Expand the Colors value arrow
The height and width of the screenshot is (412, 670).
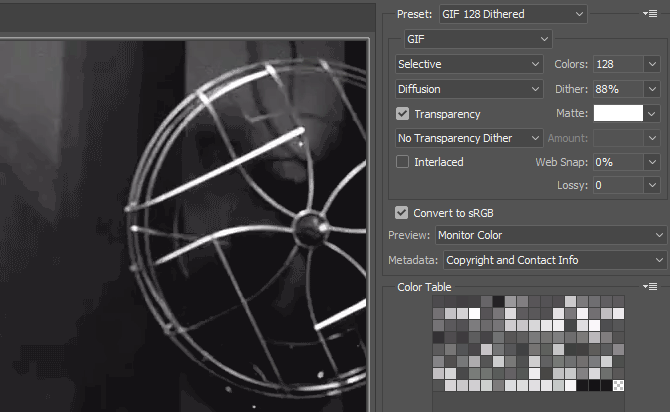point(652,64)
